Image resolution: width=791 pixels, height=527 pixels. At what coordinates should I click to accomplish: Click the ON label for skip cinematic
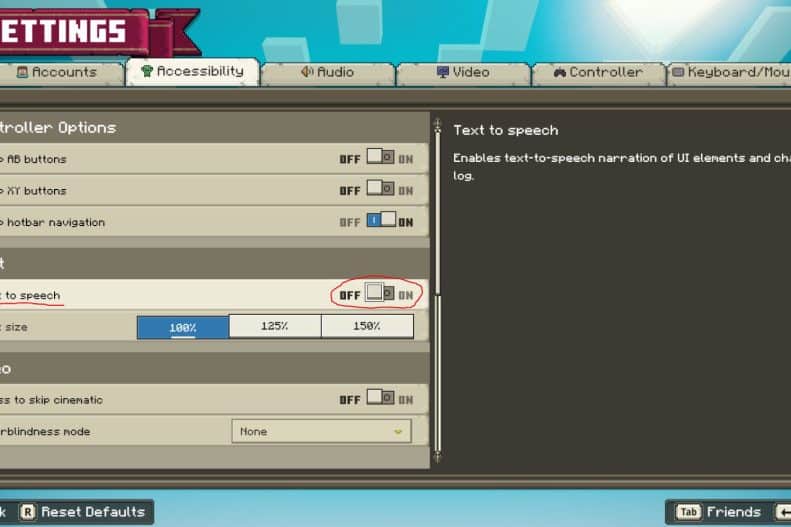click(x=406, y=400)
